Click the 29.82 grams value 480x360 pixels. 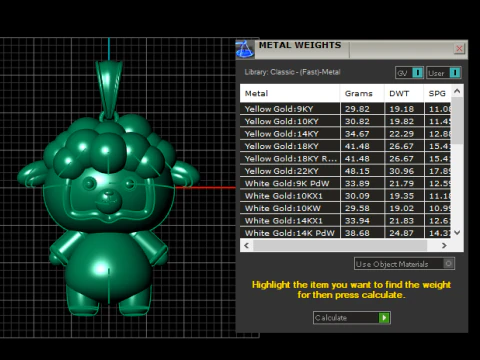click(x=357, y=109)
